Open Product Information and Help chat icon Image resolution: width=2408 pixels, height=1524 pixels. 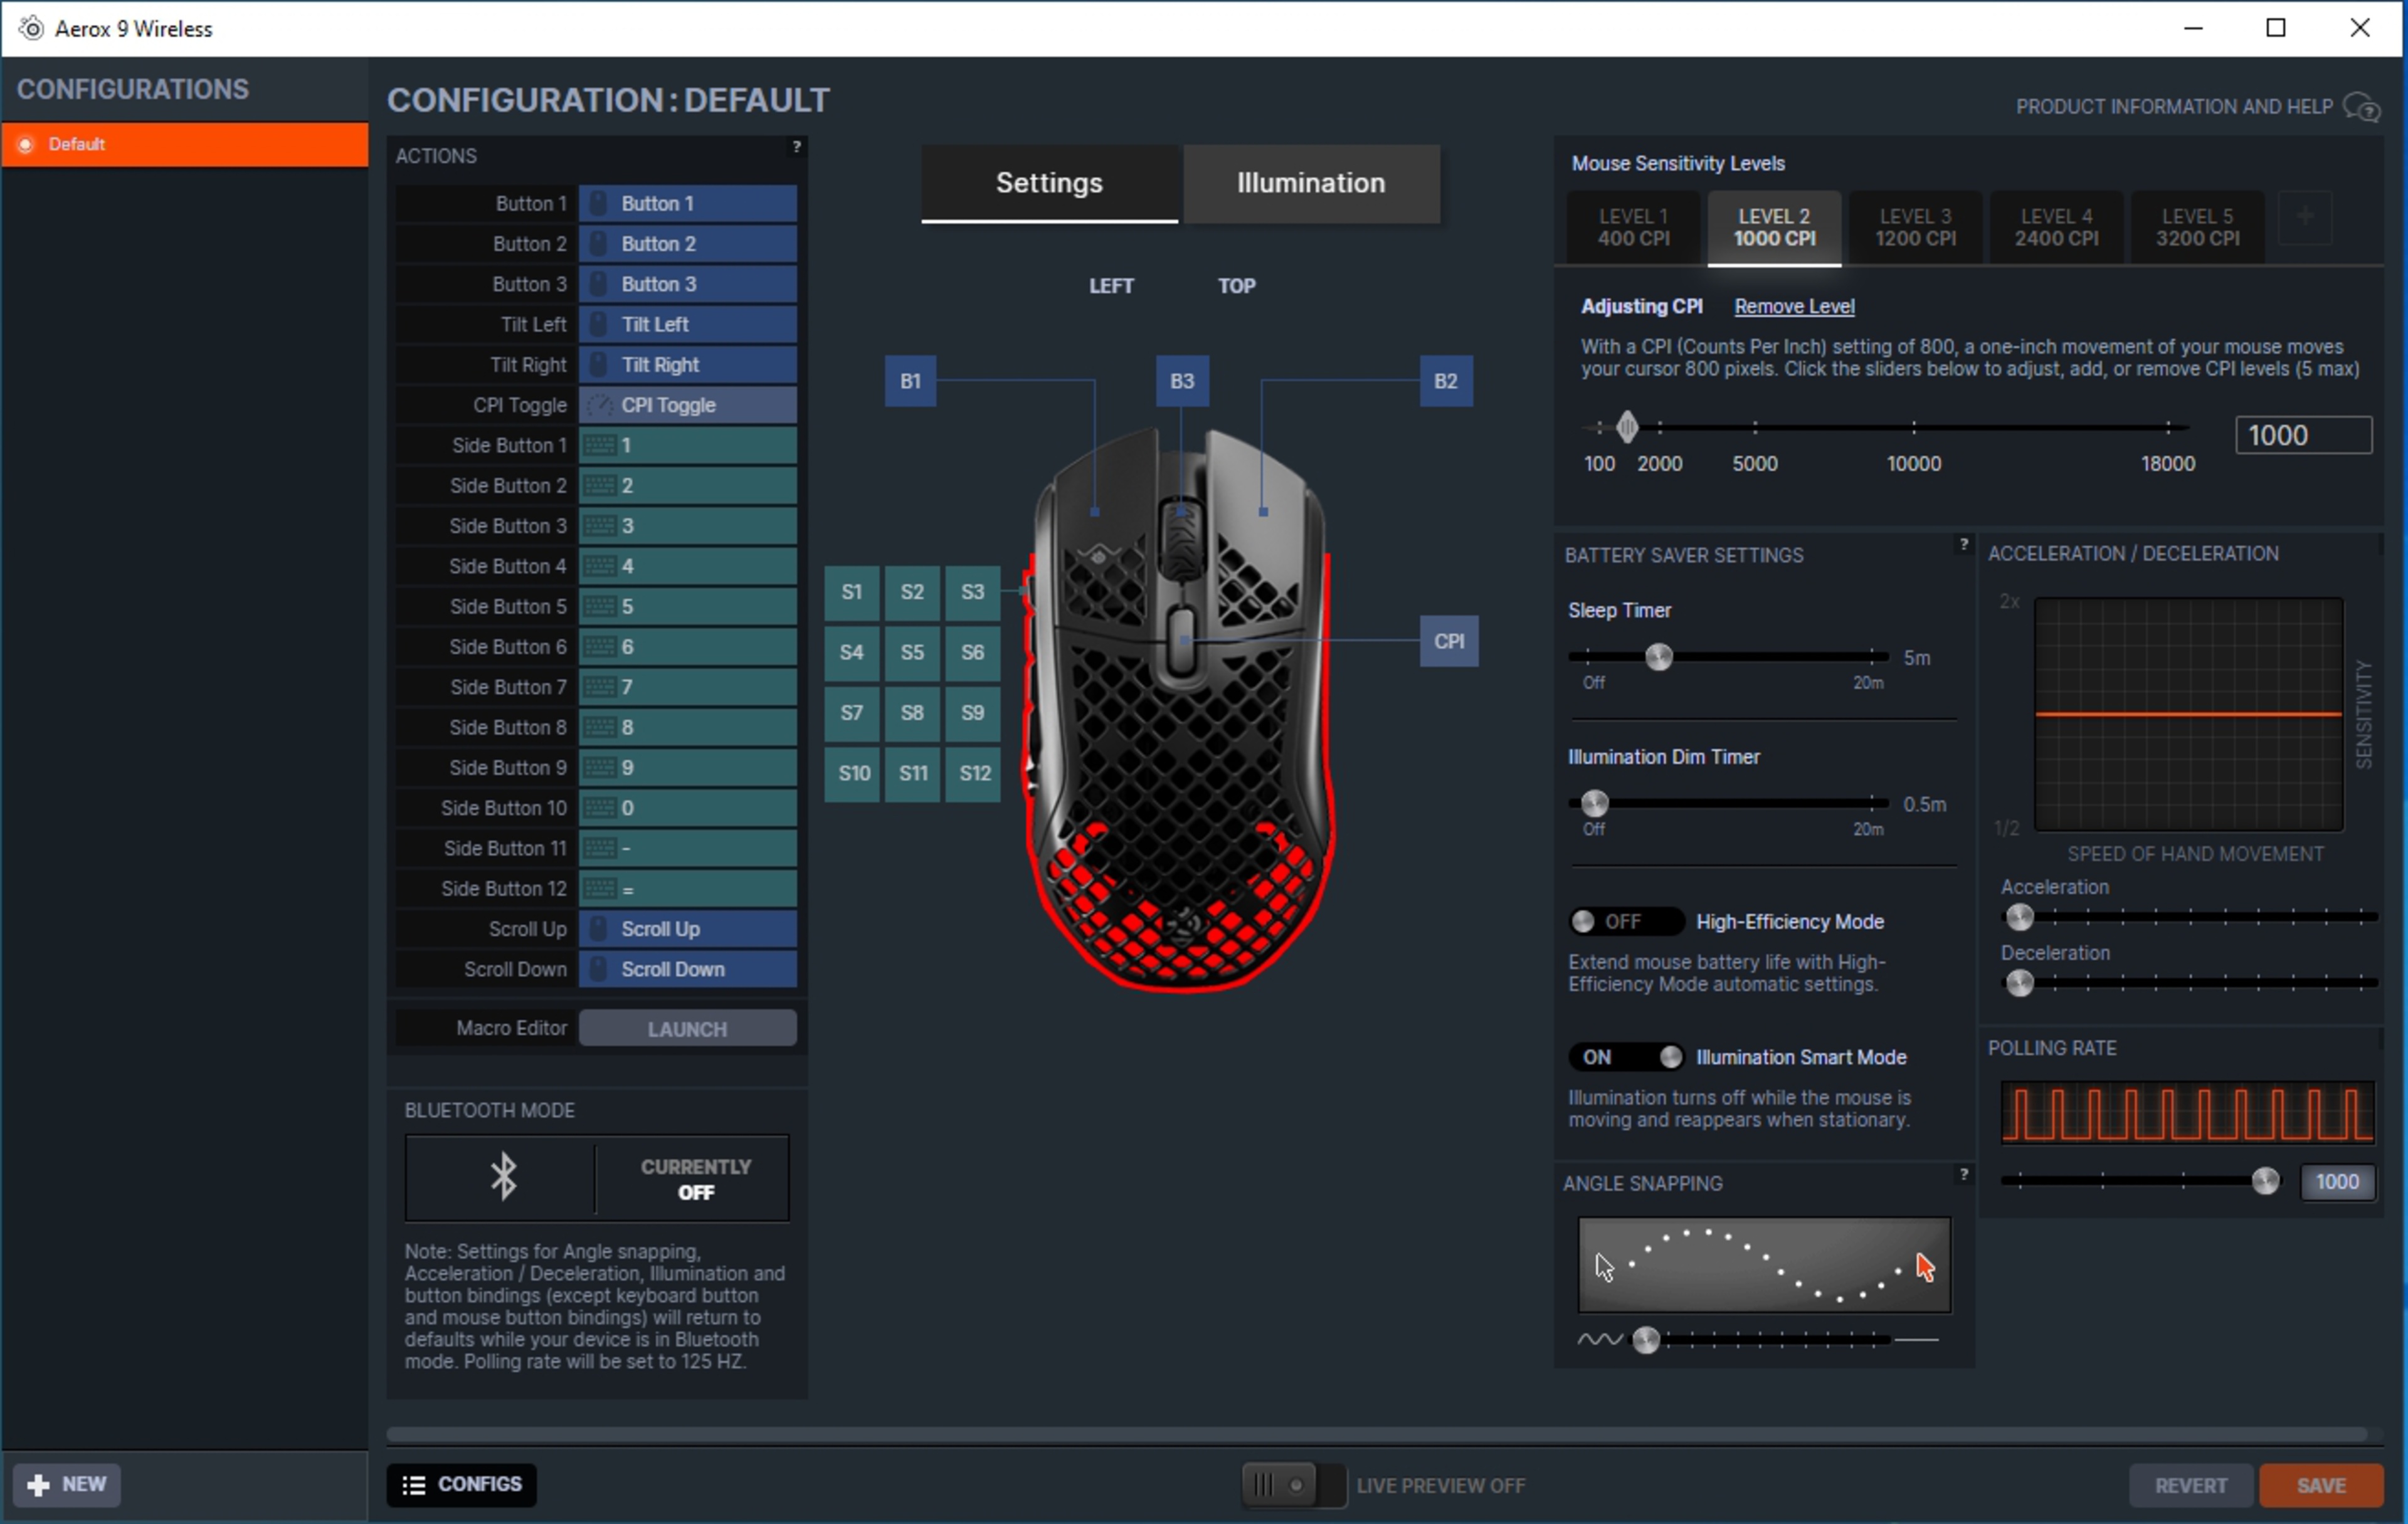pos(2362,107)
